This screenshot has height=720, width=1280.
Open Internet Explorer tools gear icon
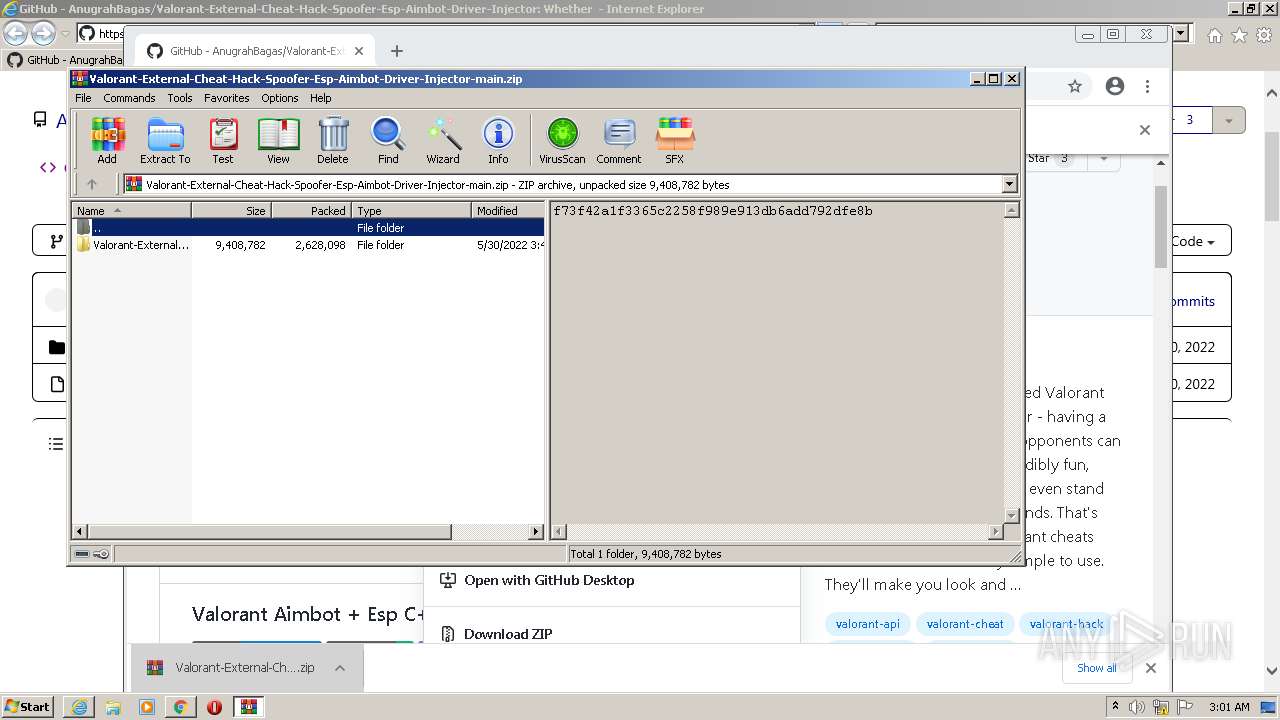click(x=1264, y=35)
